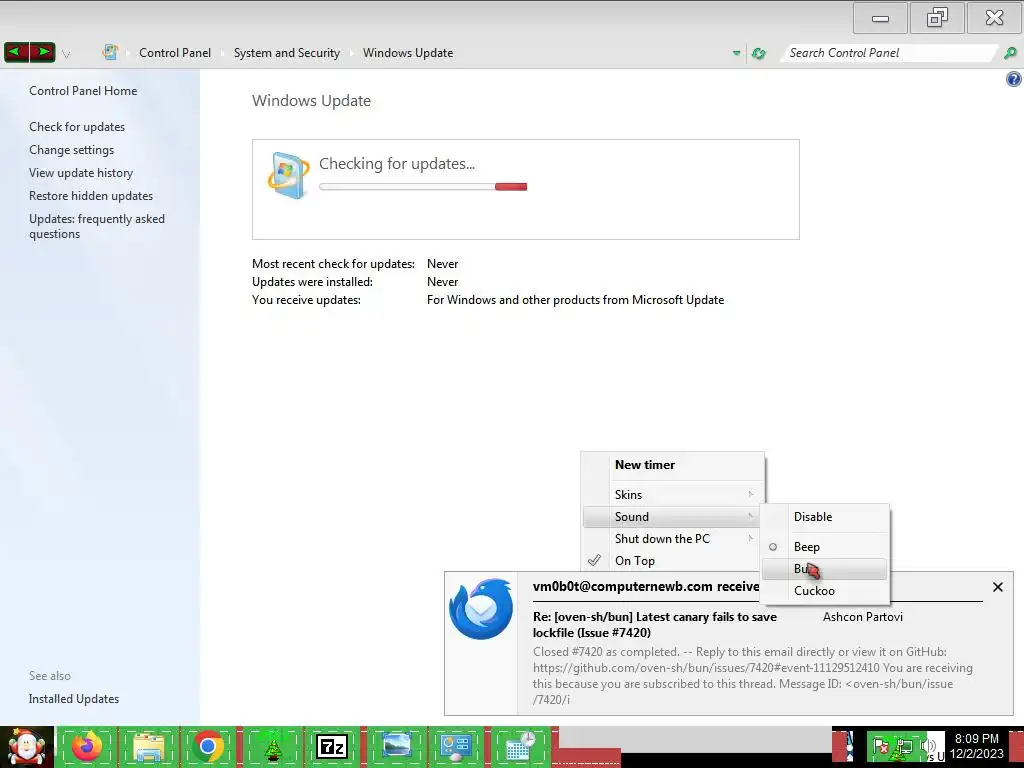The height and width of the screenshot is (768, 1024).
Task: Open Firefox from the taskbar
Action: 87,747
